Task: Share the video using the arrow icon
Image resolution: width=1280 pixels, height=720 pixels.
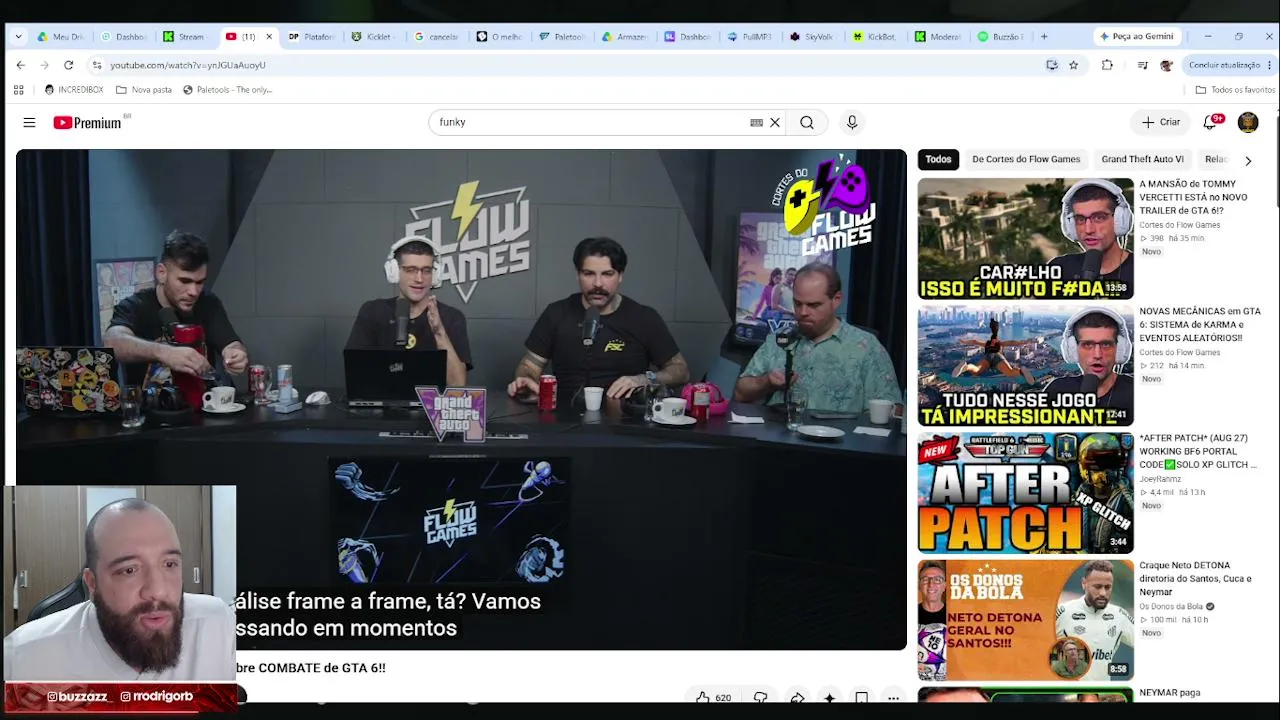Action: 797,698
